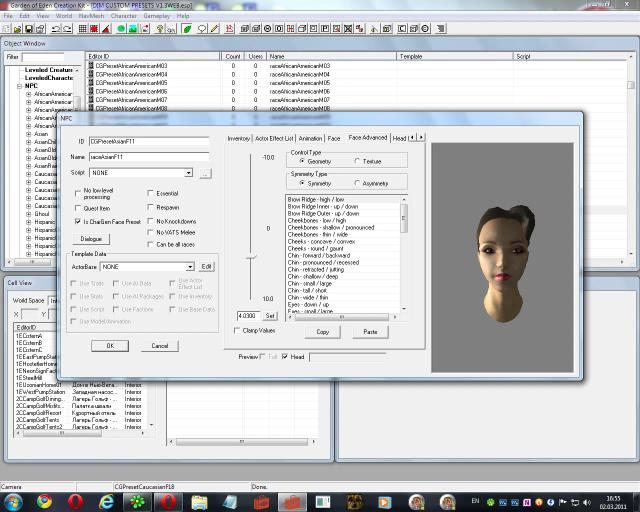Click the green ICQ flower taskbar icon
This screenshot has width=640, height=512.
pyautogui.click(x=137, y=501)
